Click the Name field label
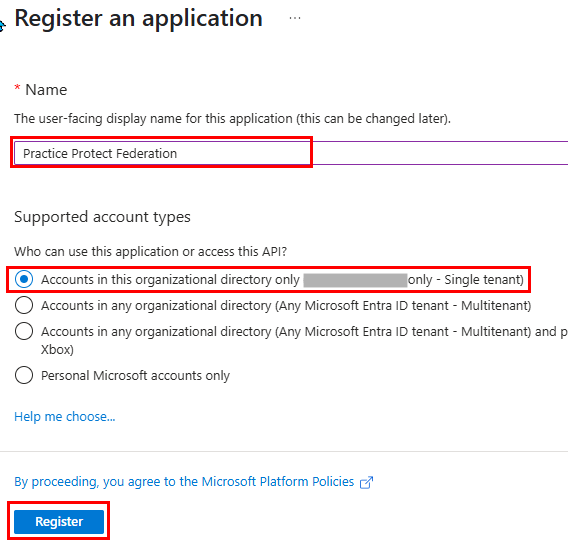This screenshot has width=568, height=543. tap(46, 90)
